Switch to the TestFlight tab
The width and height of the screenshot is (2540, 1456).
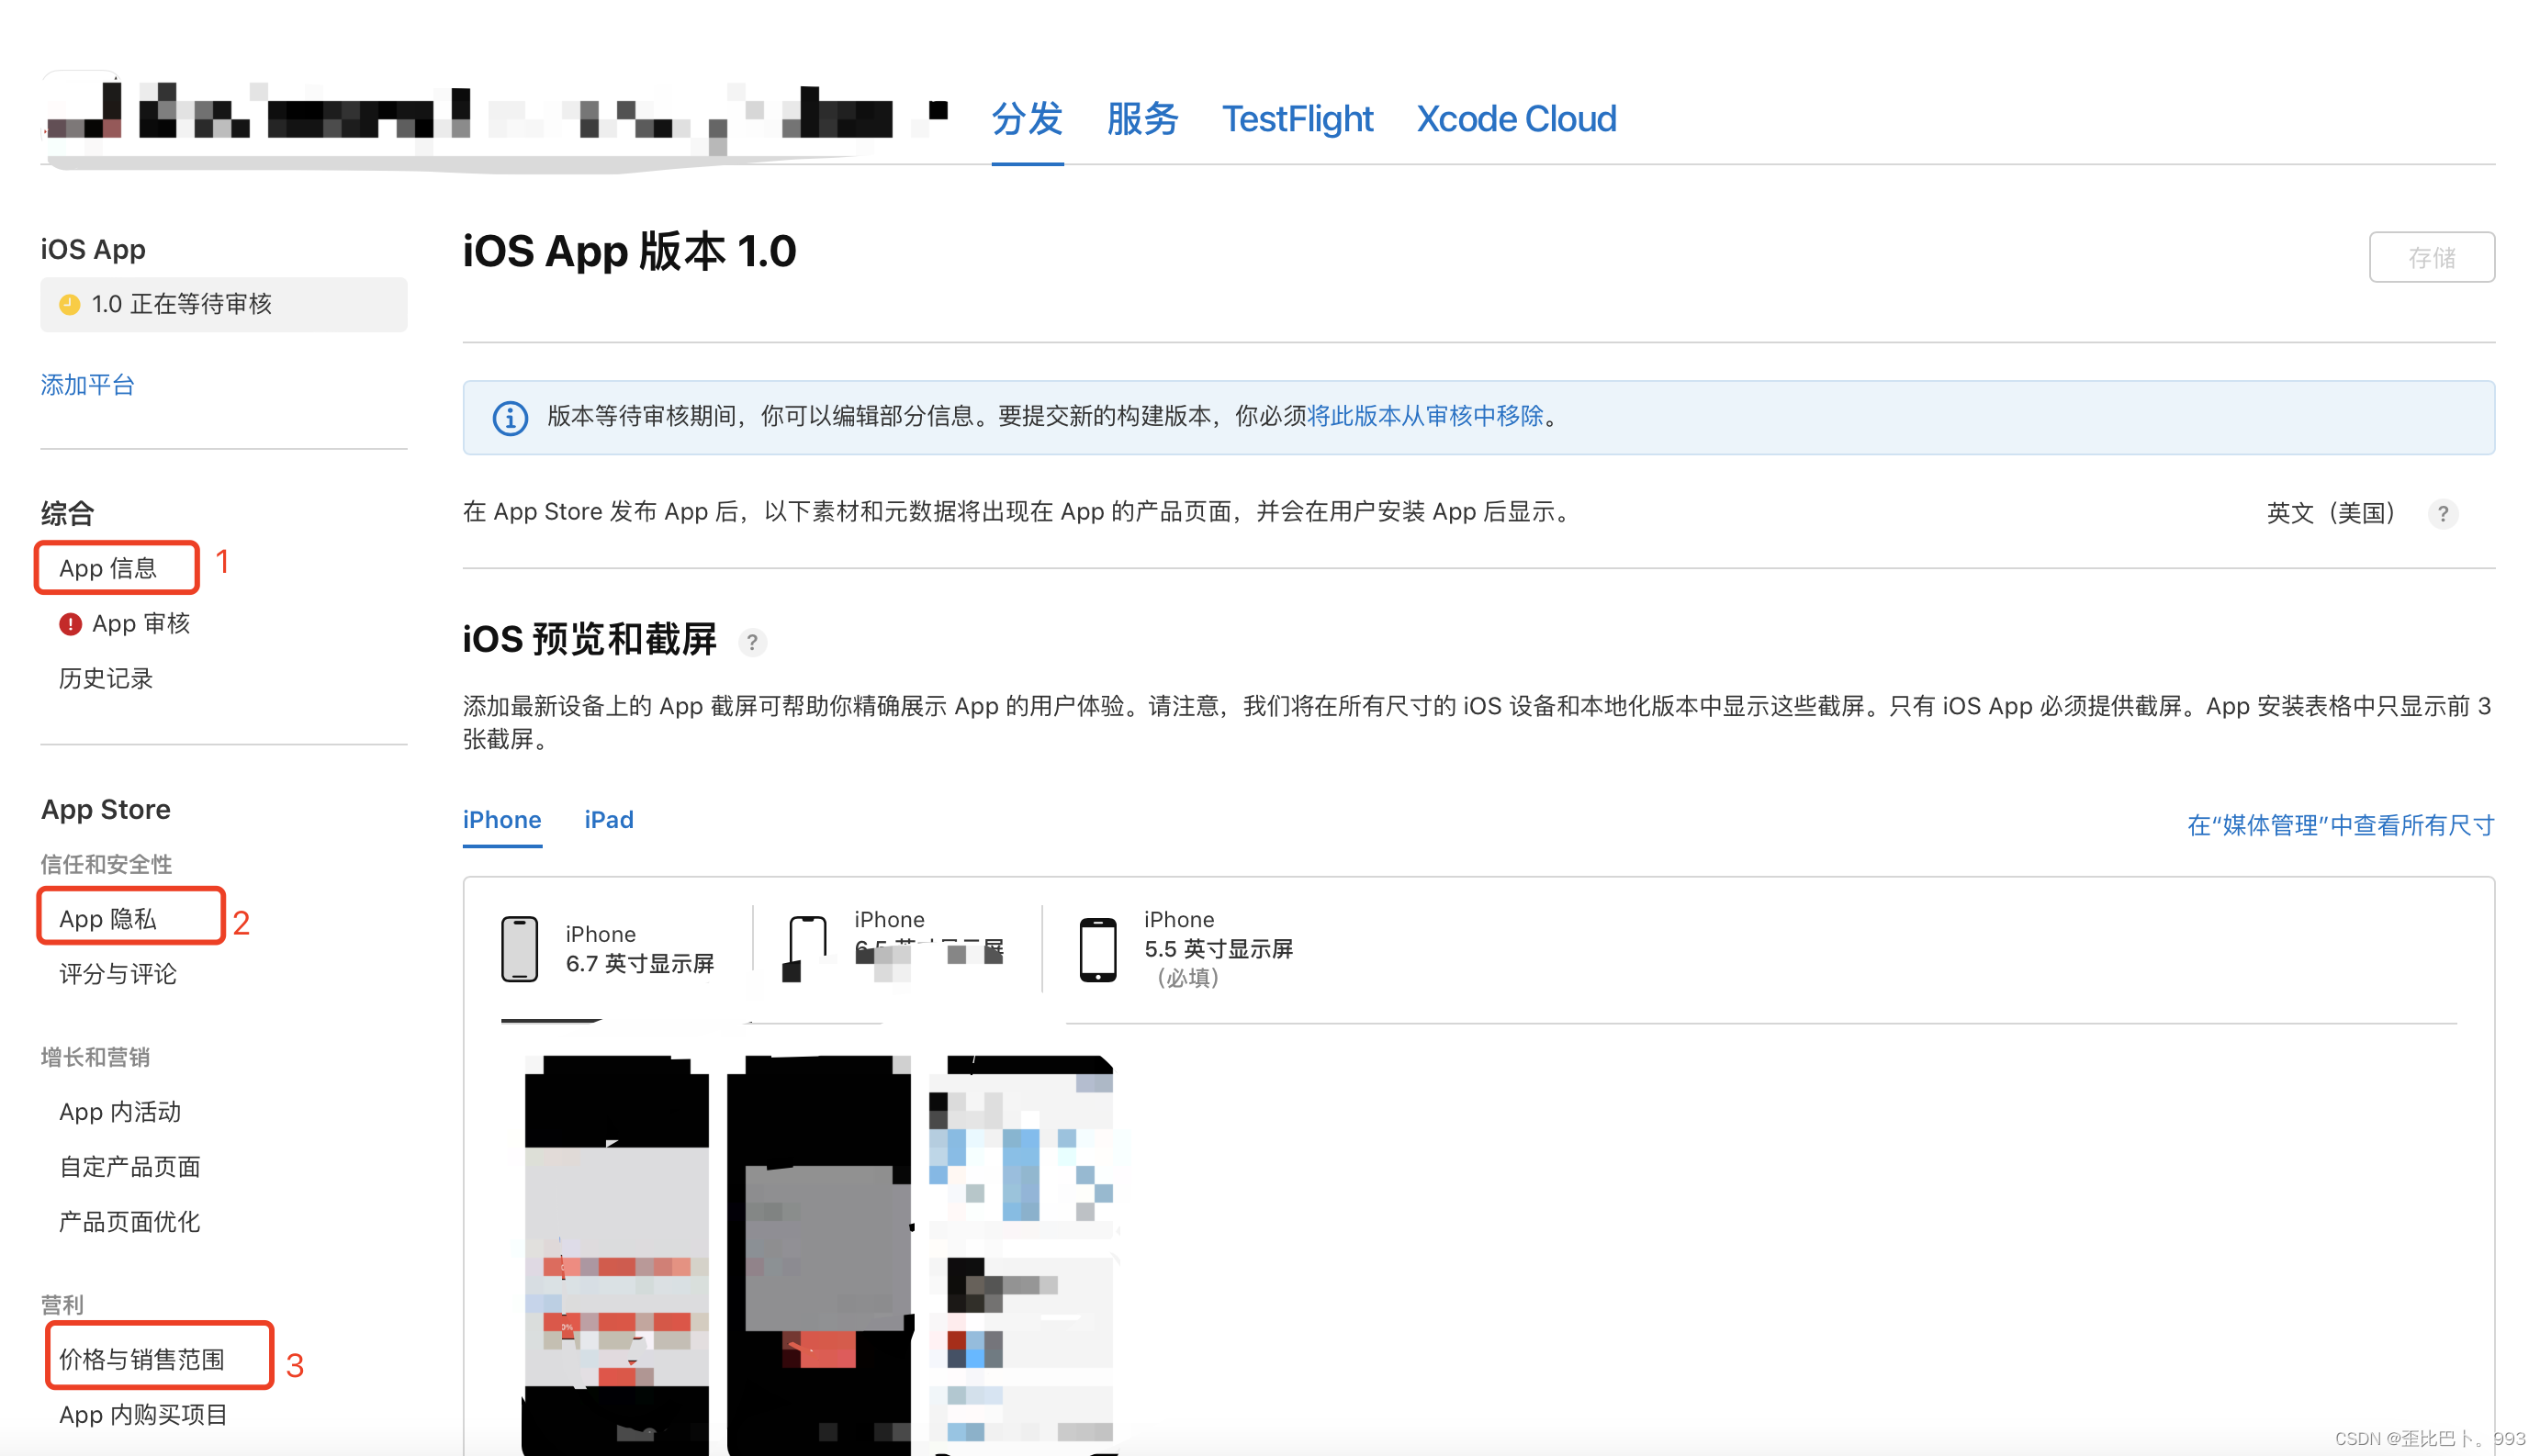(x=1297, y=119)
